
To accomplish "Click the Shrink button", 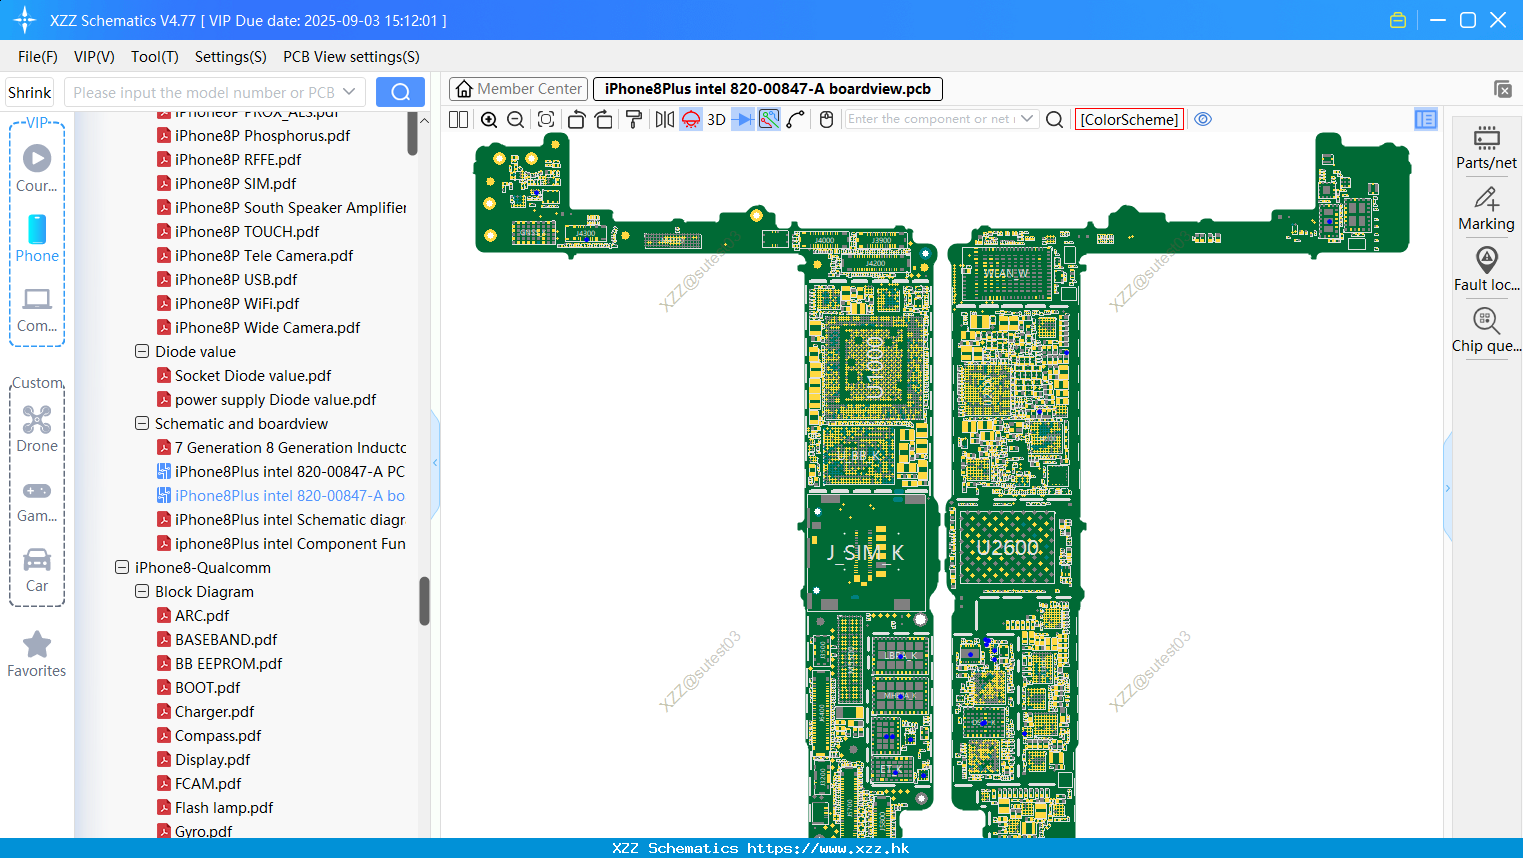I will coord(30,92).
